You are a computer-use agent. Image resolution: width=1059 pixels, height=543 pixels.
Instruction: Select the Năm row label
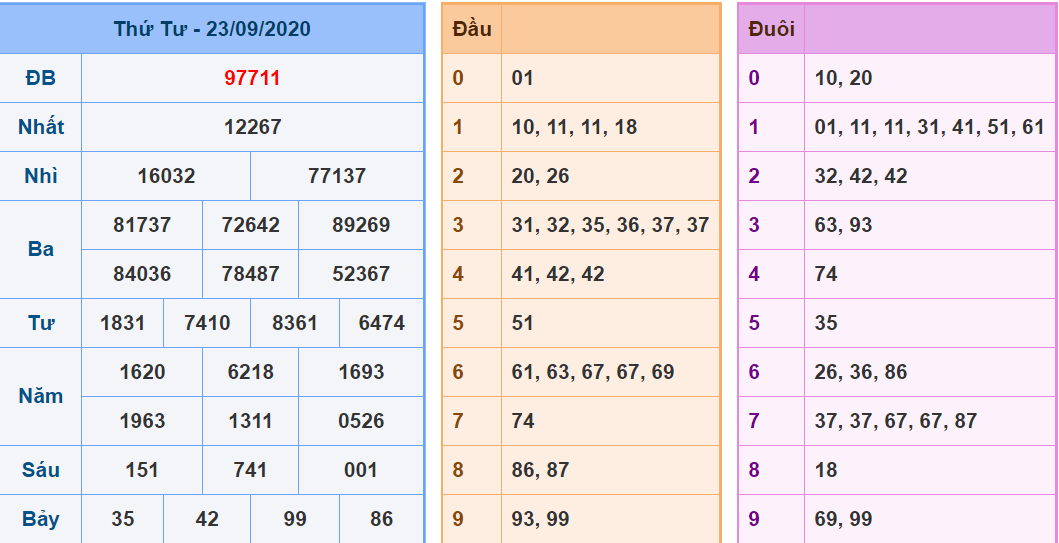coord(41,396)
